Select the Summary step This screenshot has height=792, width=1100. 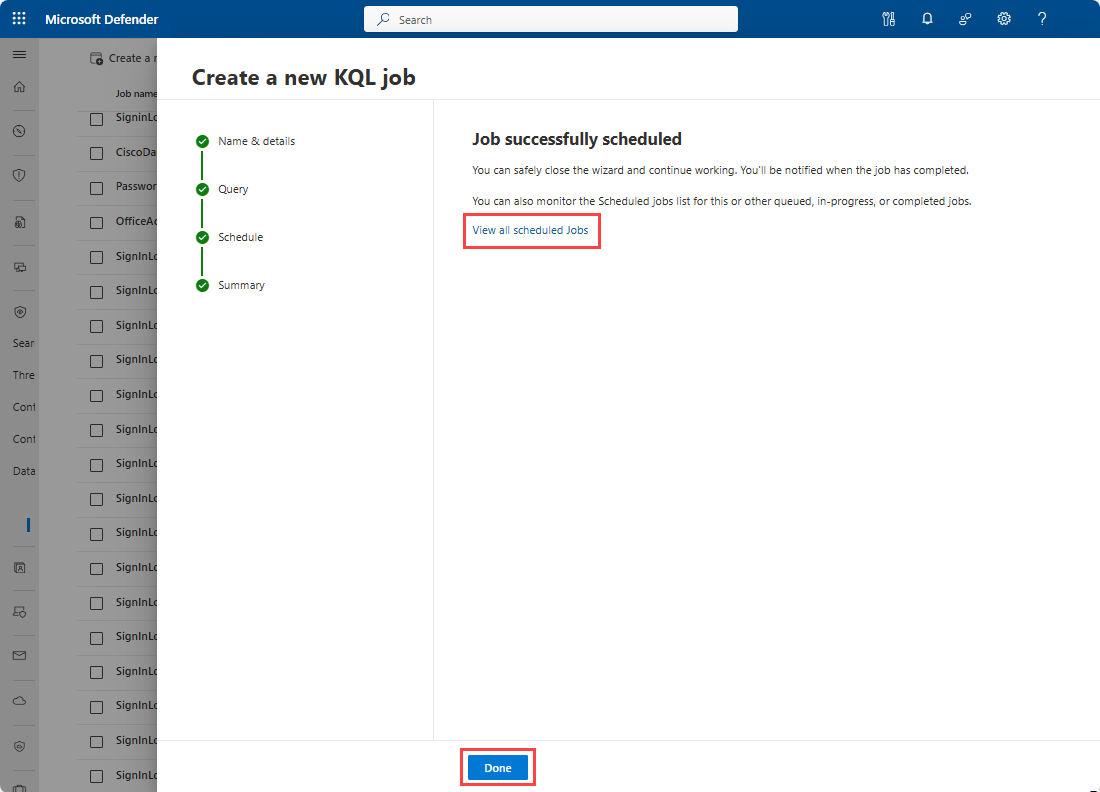tap(231, 286)
